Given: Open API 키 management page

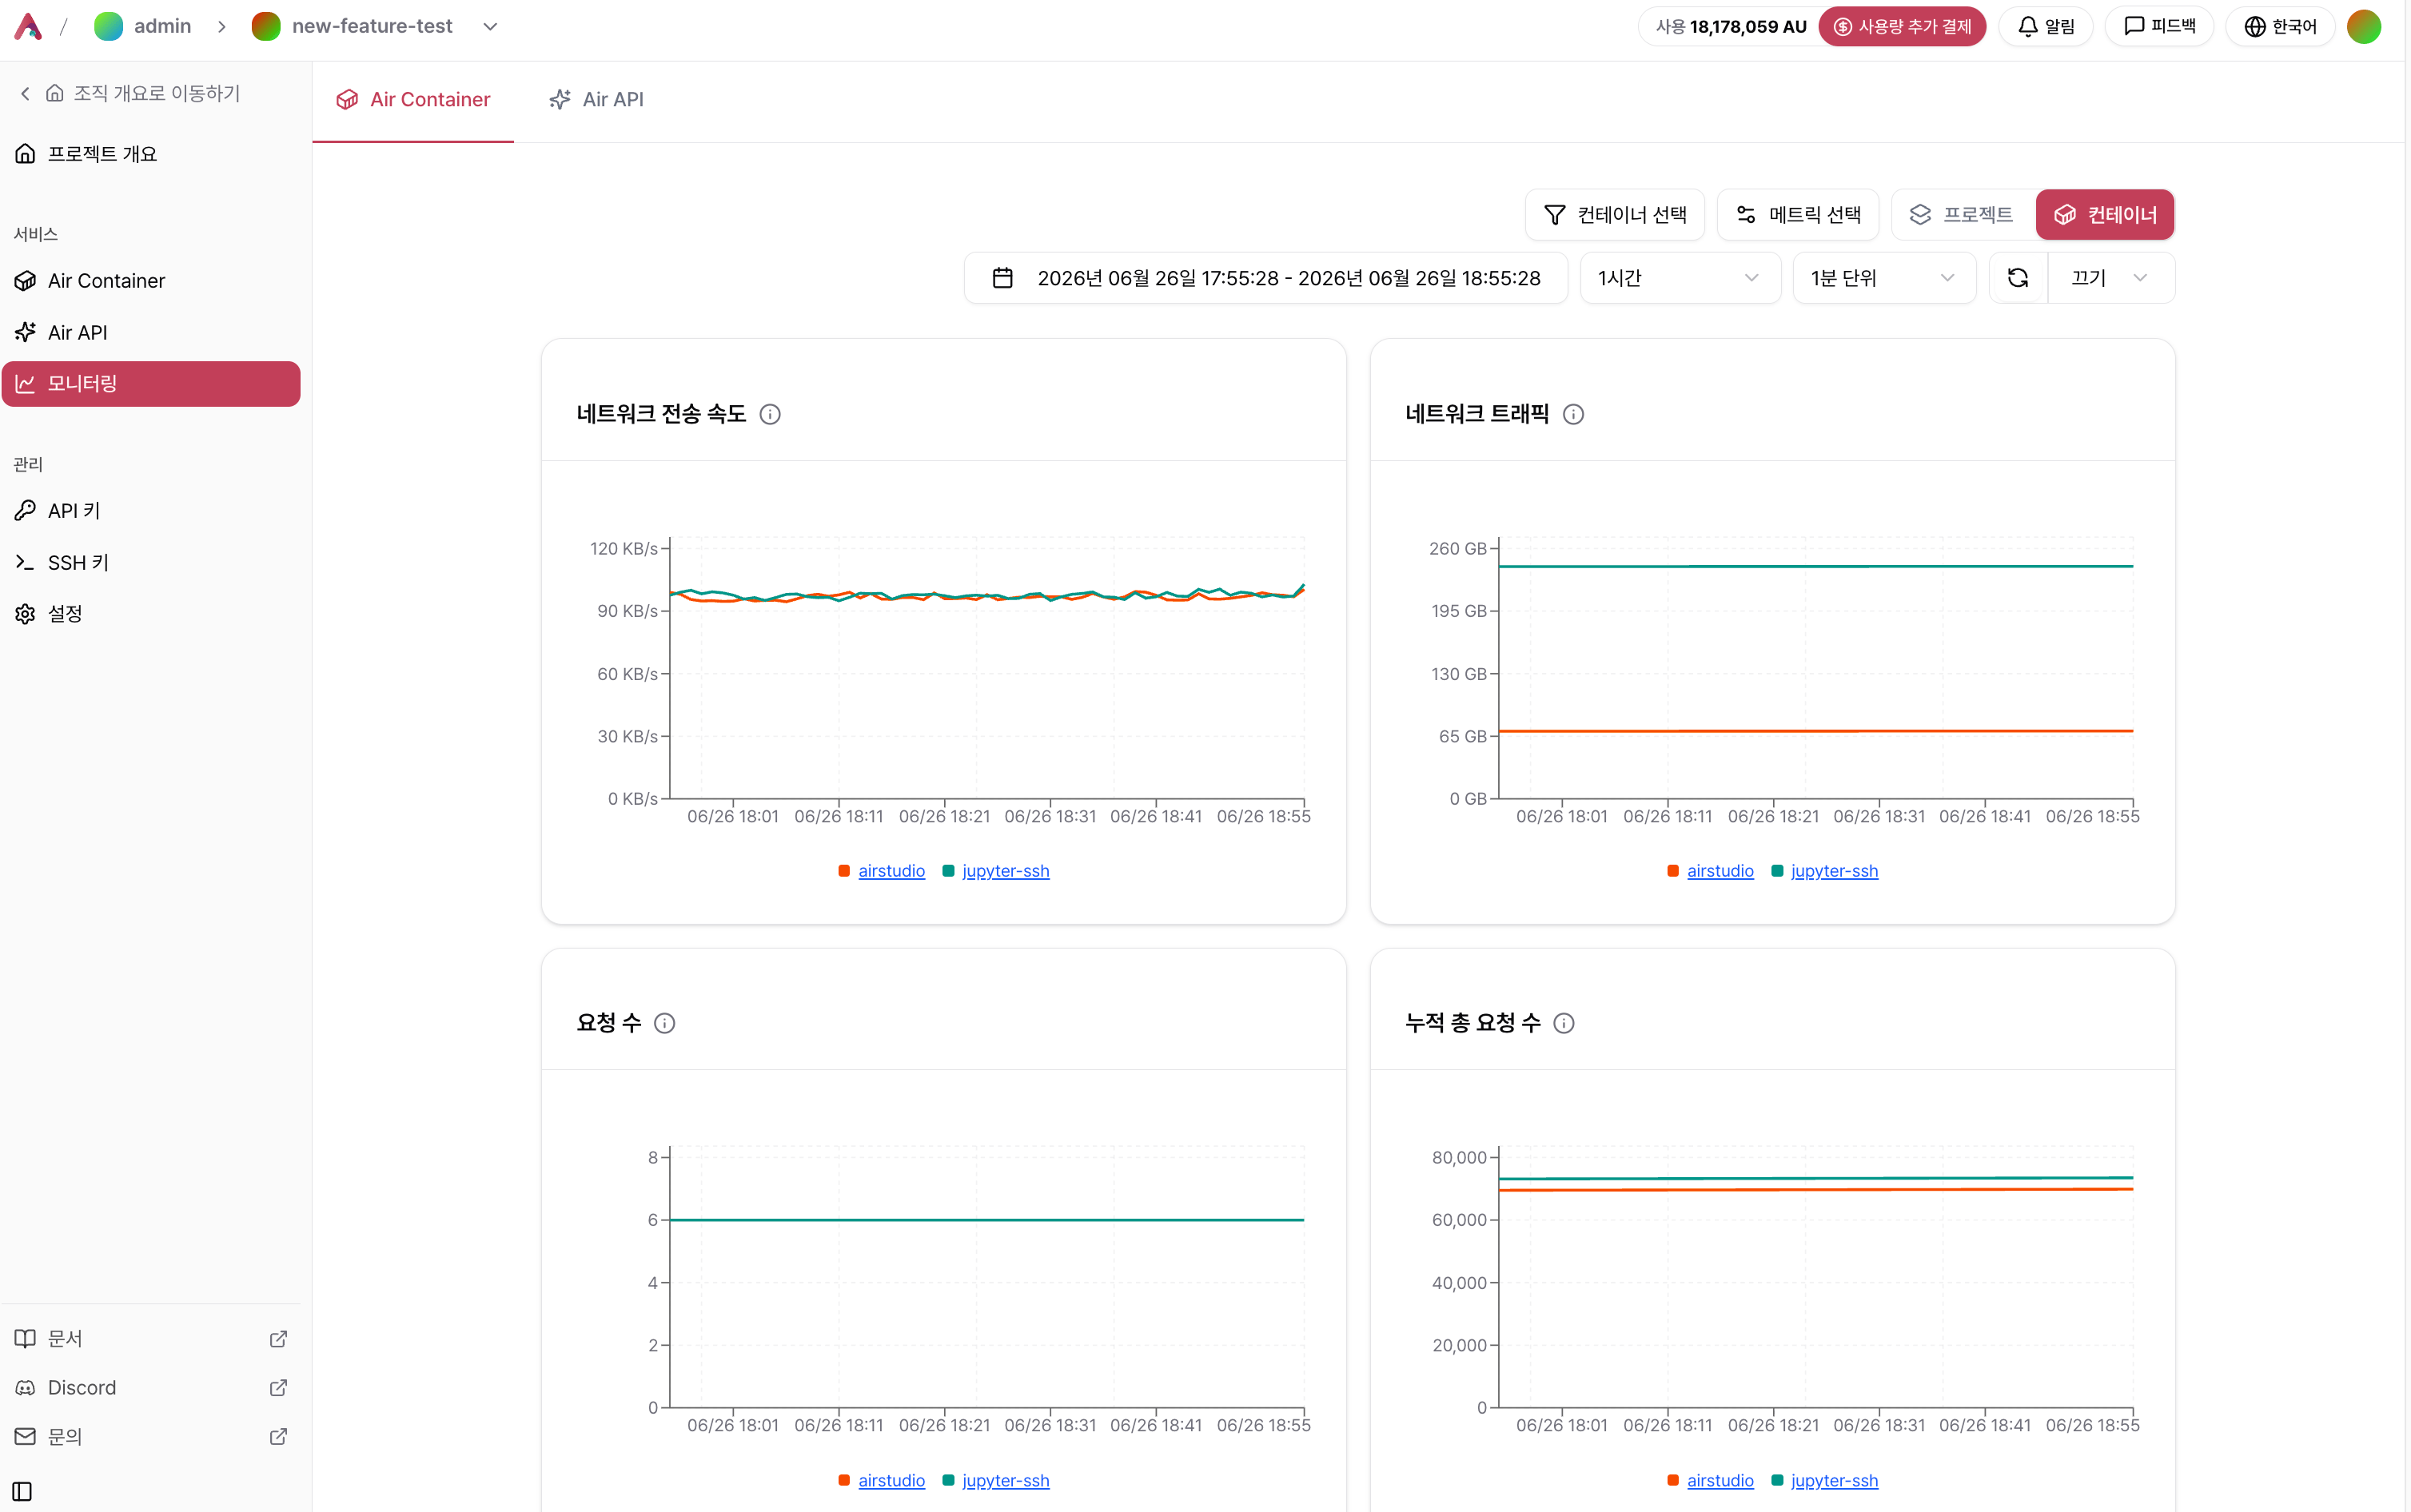Looking at the screenshot, I should coord(151,511).
